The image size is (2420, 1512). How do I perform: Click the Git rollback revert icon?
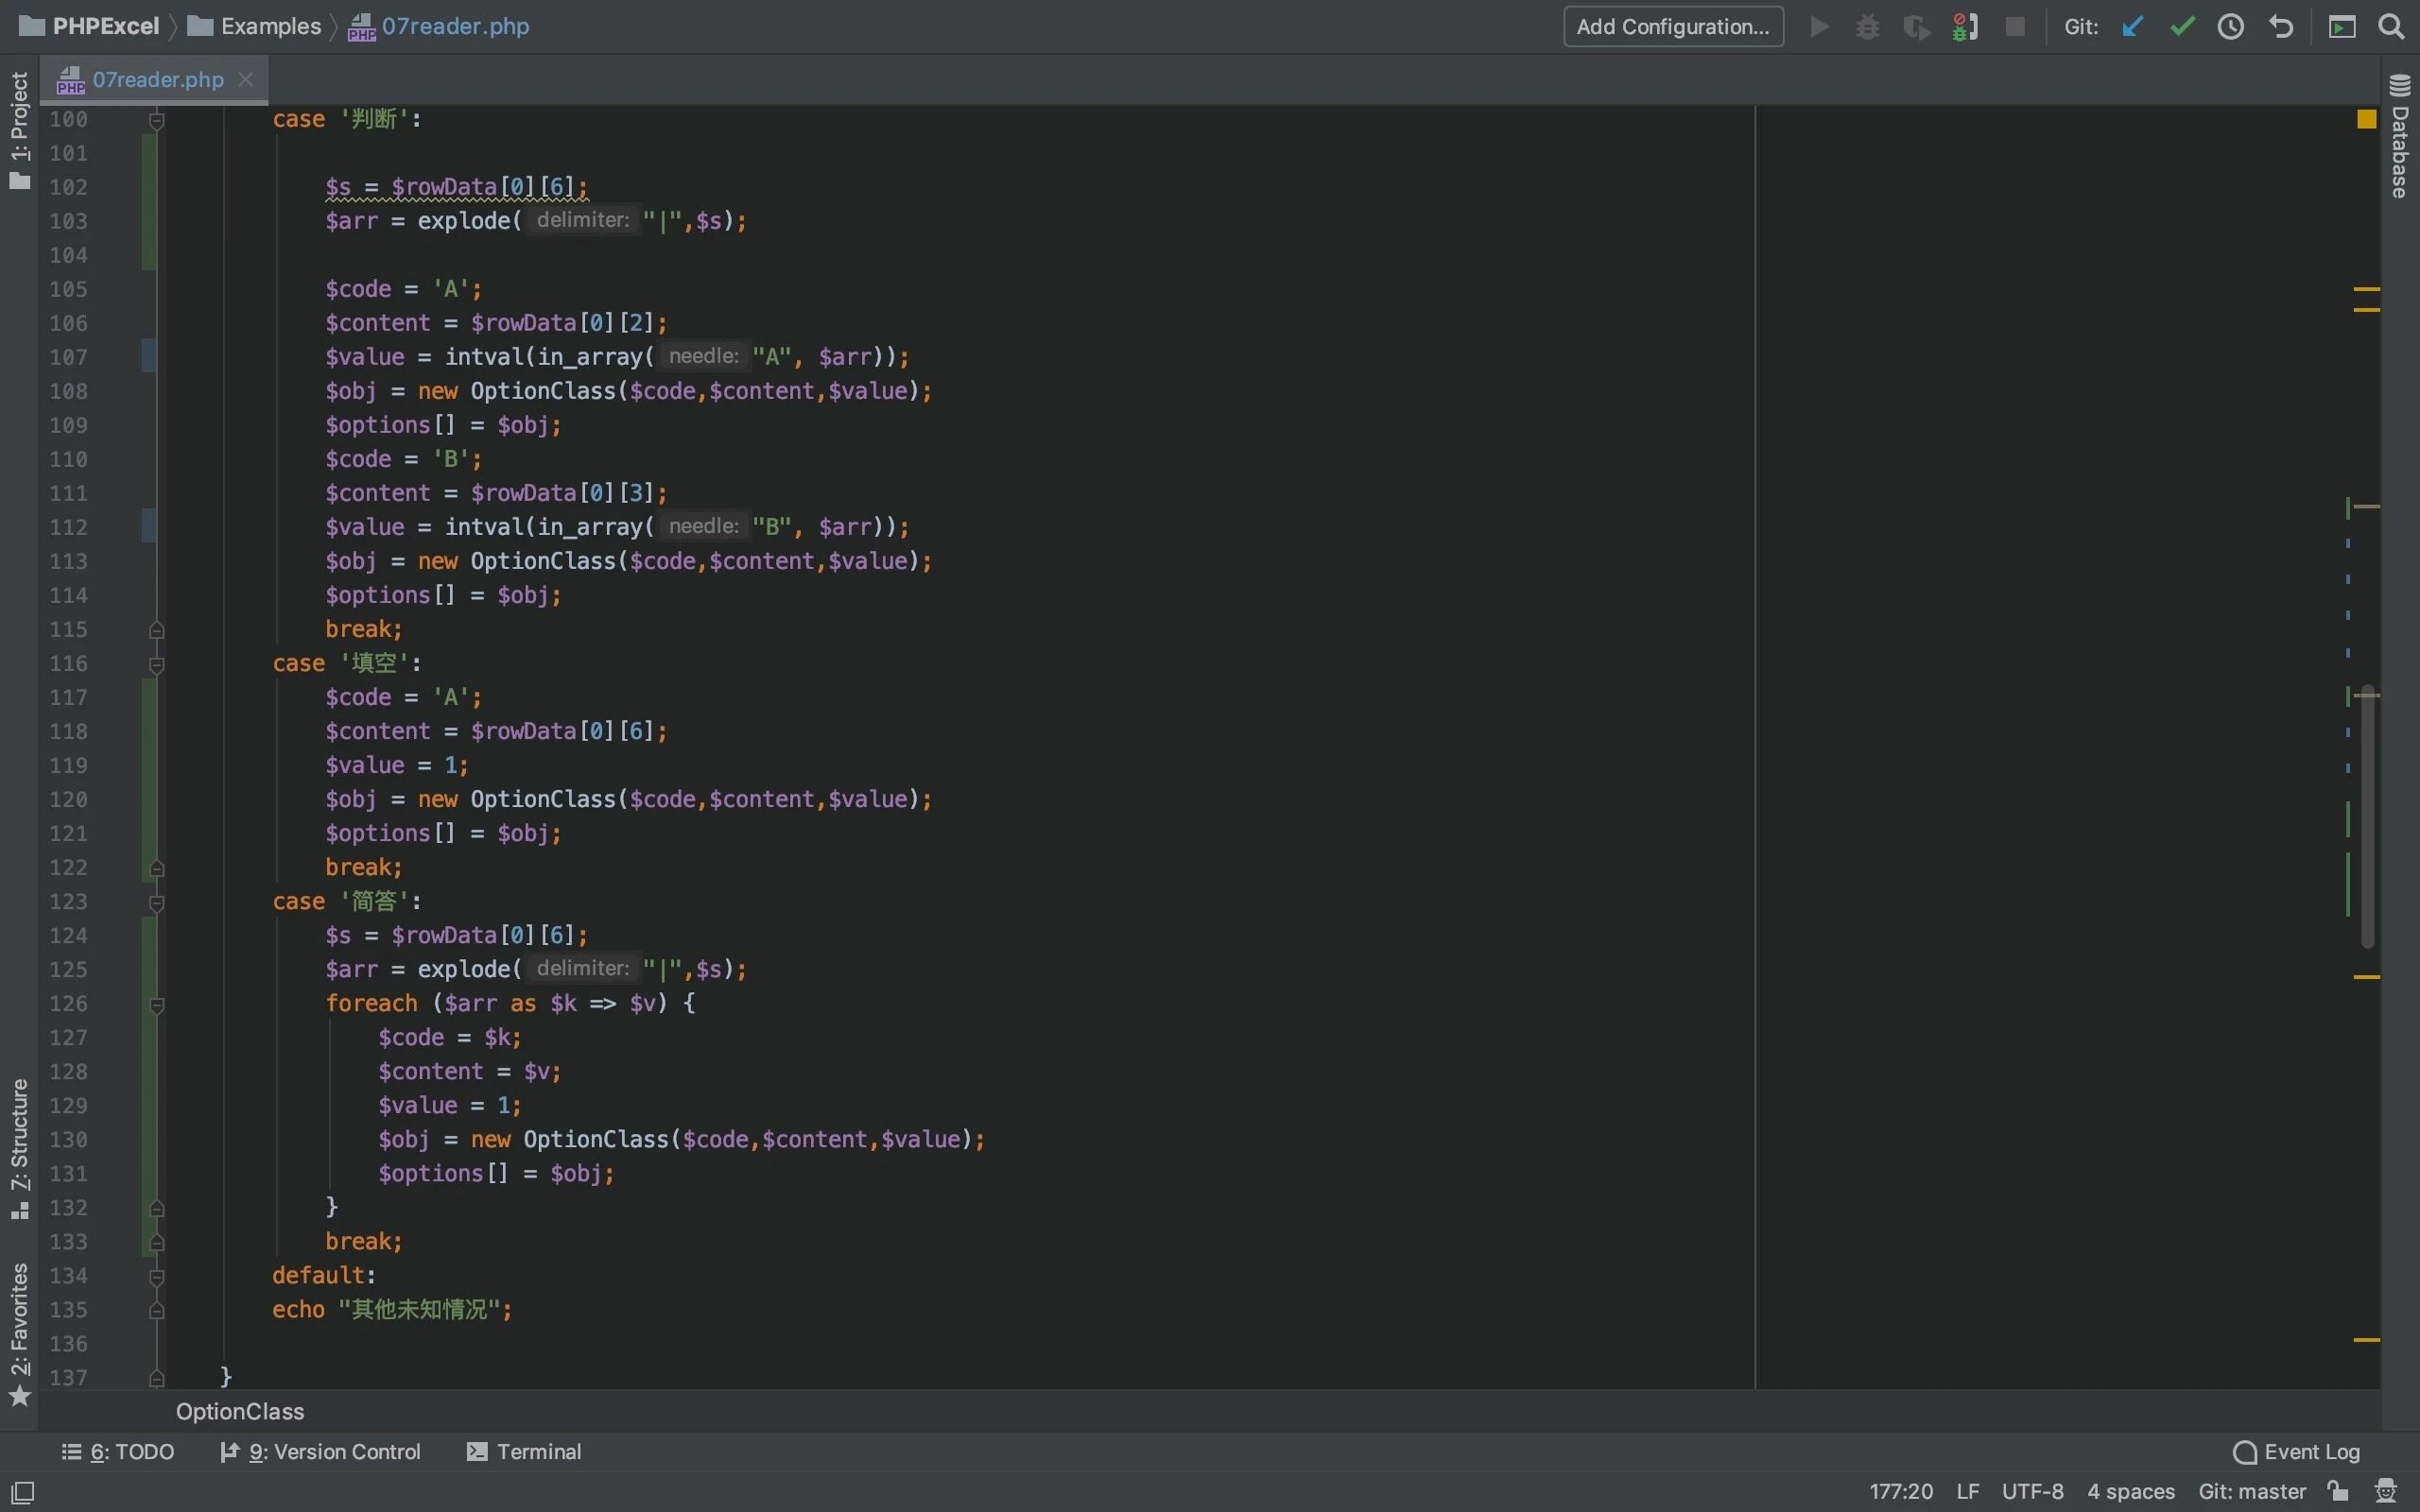[x=2281, y=27]
